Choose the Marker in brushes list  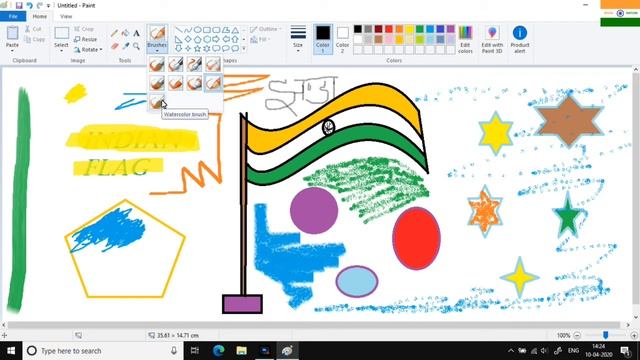click(x=194, y=83)
